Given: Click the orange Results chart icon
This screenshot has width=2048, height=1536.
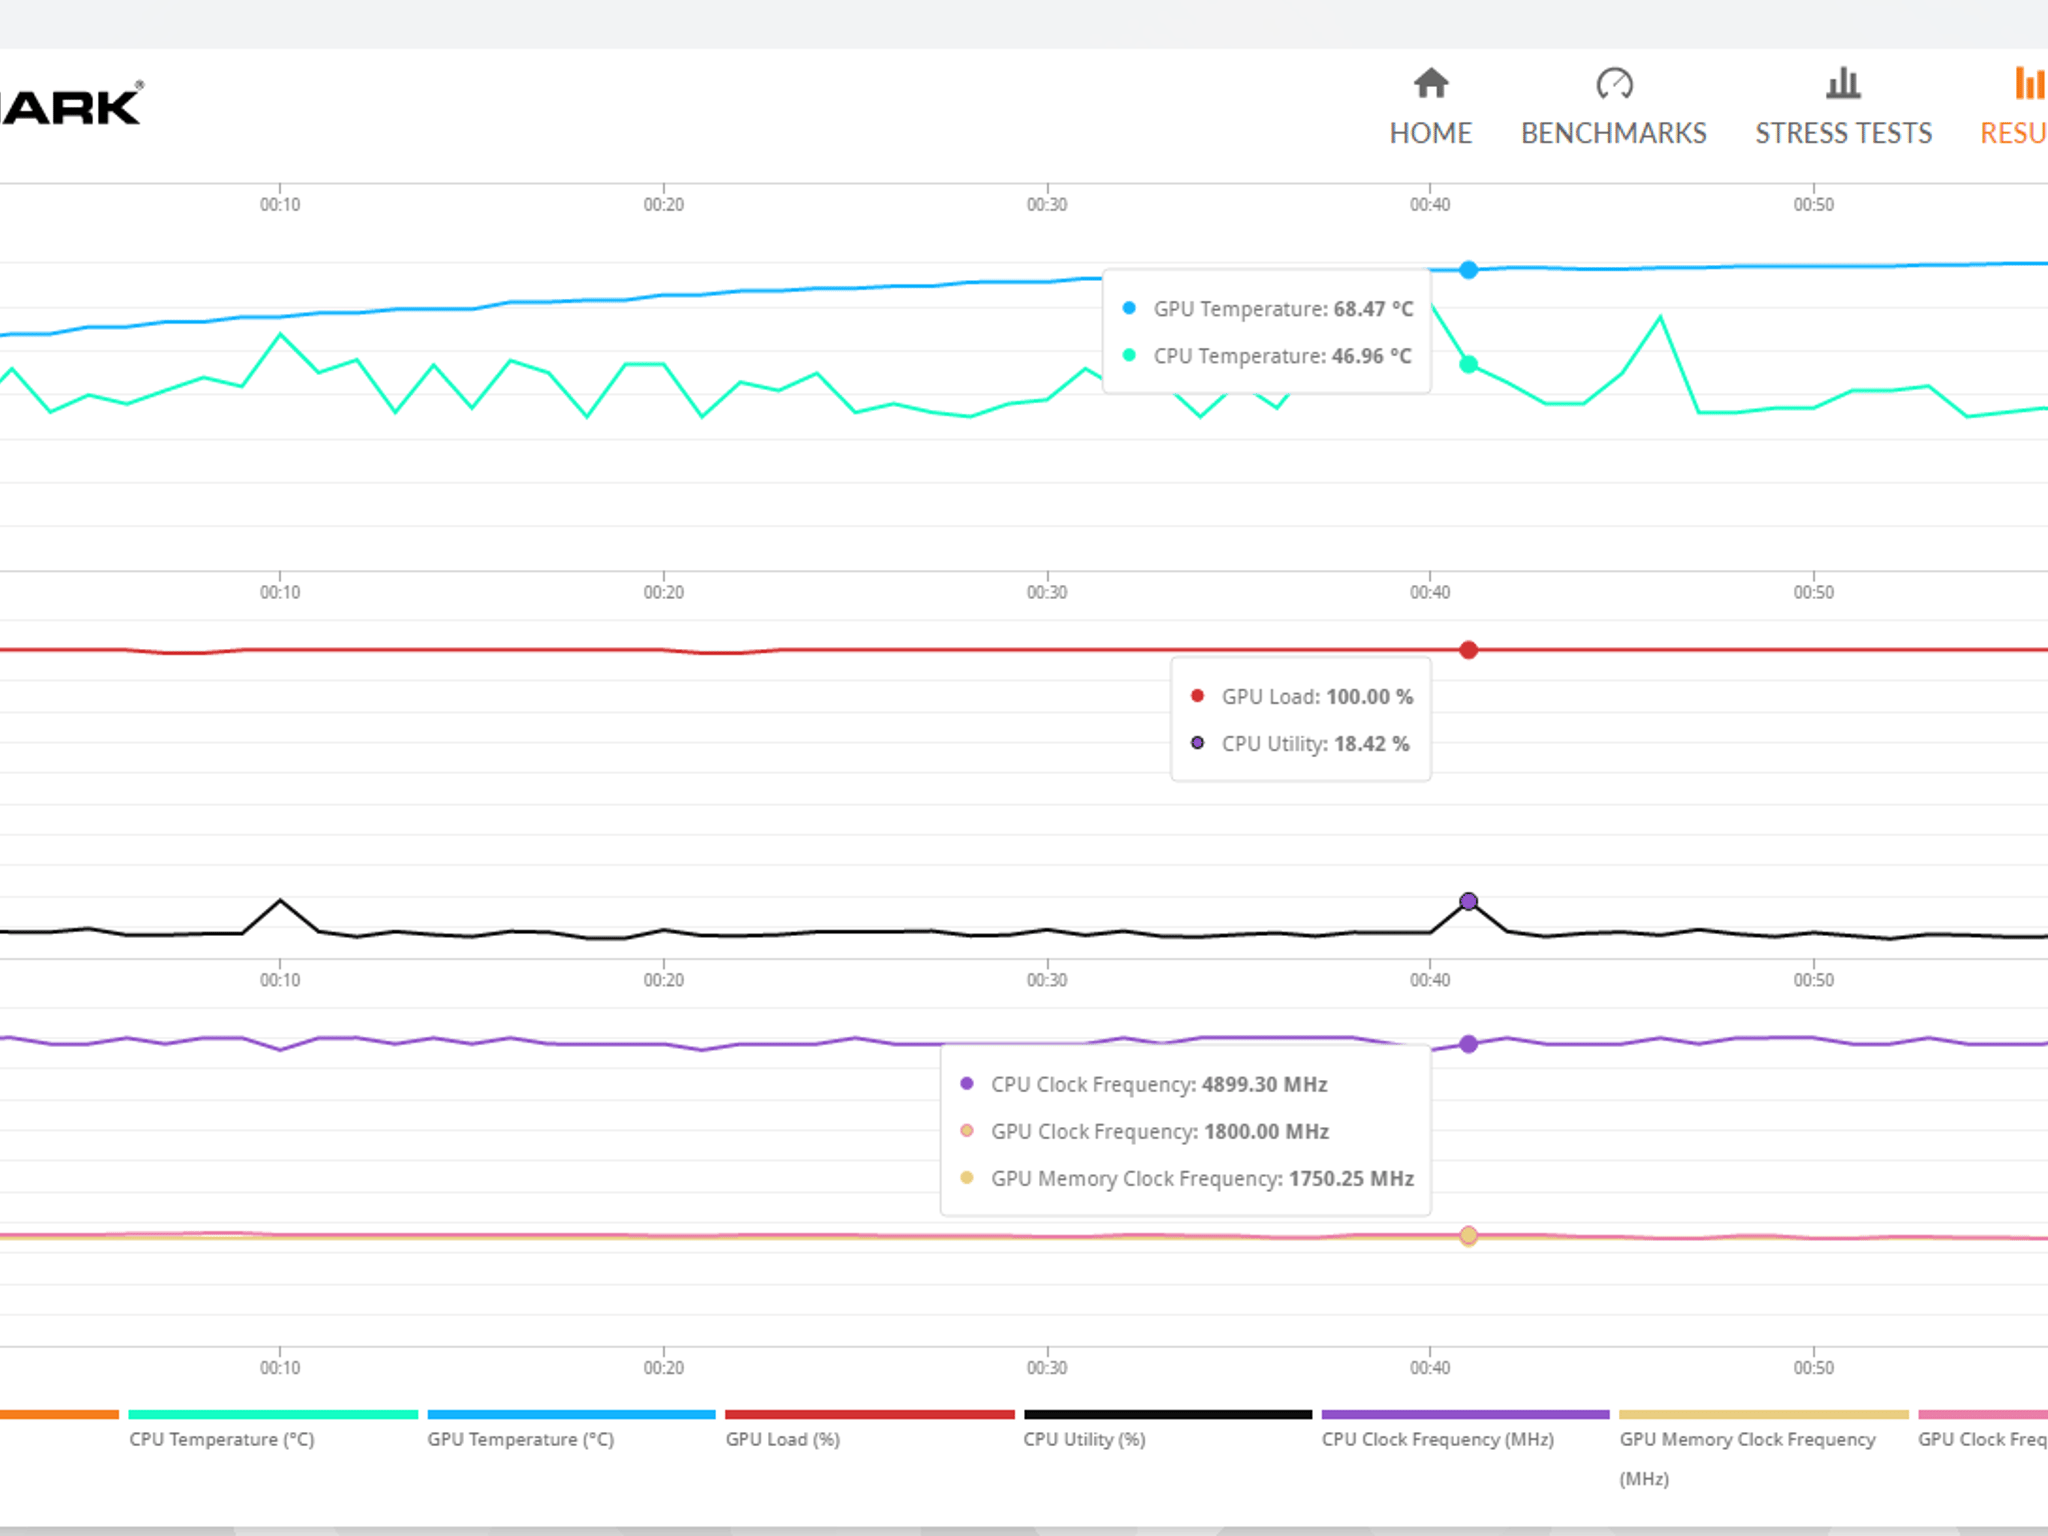Looking at the screenshot, I should 2030,83.
